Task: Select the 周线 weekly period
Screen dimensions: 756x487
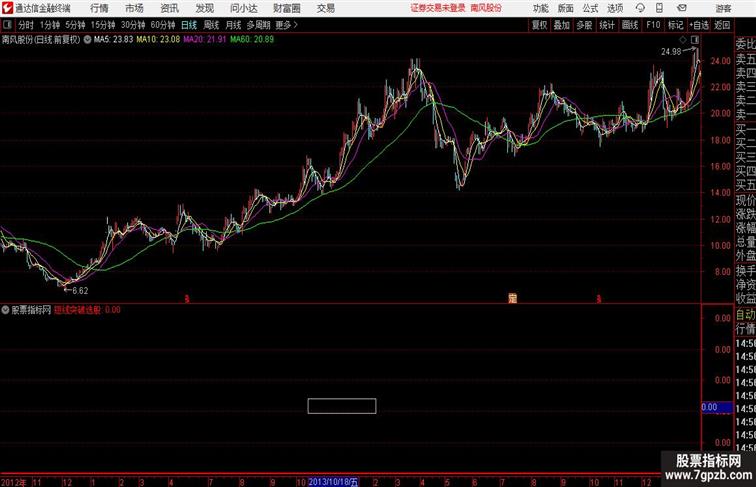Action: pos(211,25)
